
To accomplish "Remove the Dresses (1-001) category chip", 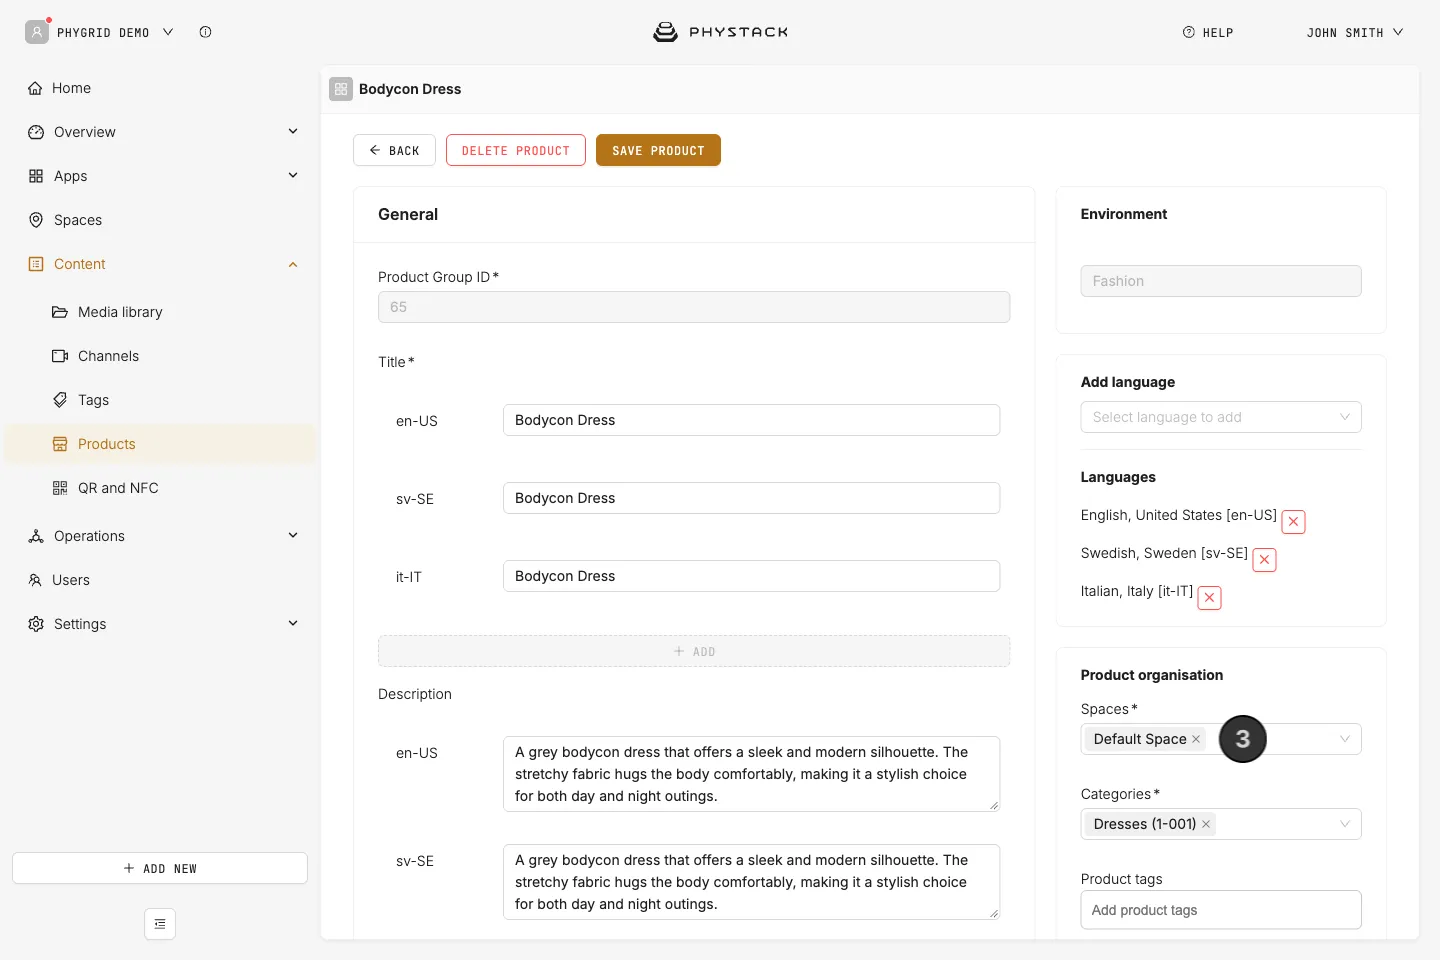I will [x=1206, y=824].
